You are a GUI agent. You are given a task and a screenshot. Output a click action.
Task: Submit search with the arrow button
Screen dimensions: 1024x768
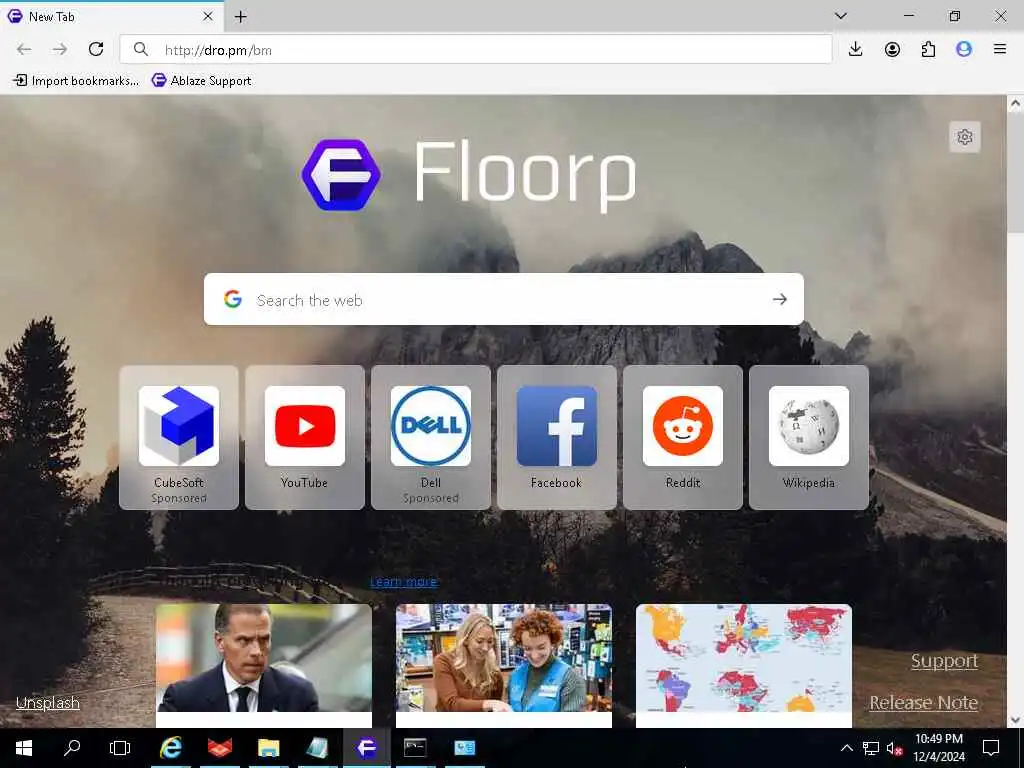pyautogui.click(x=780, y=299)
